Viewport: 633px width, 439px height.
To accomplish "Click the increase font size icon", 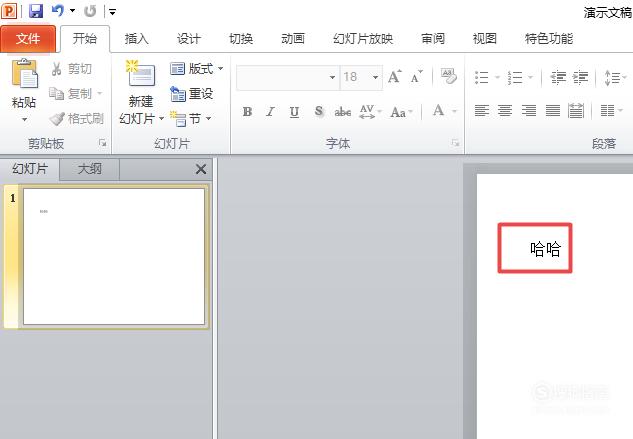I will [x=394, y=77].
